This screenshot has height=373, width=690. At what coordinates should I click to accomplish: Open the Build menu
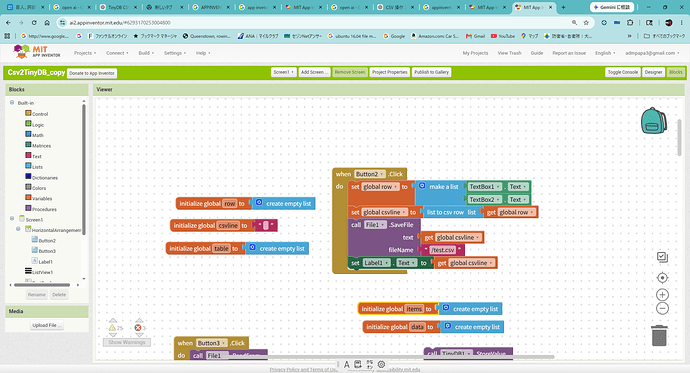(x=146, y=53)
